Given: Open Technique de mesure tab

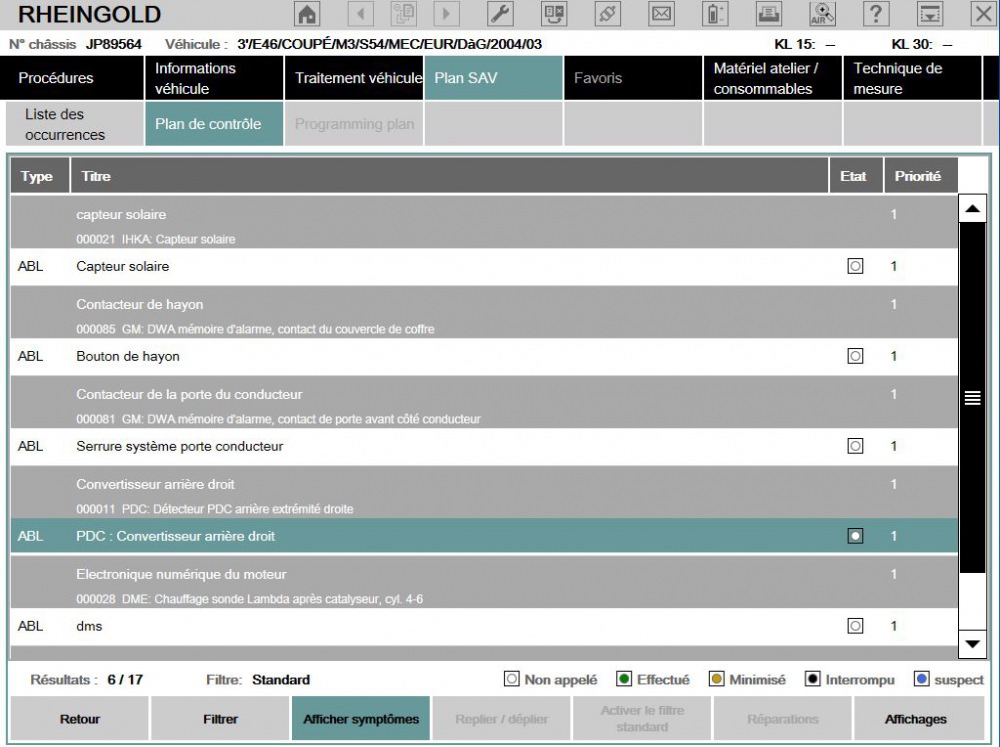Looking at the screenshot, I should 912,78.
